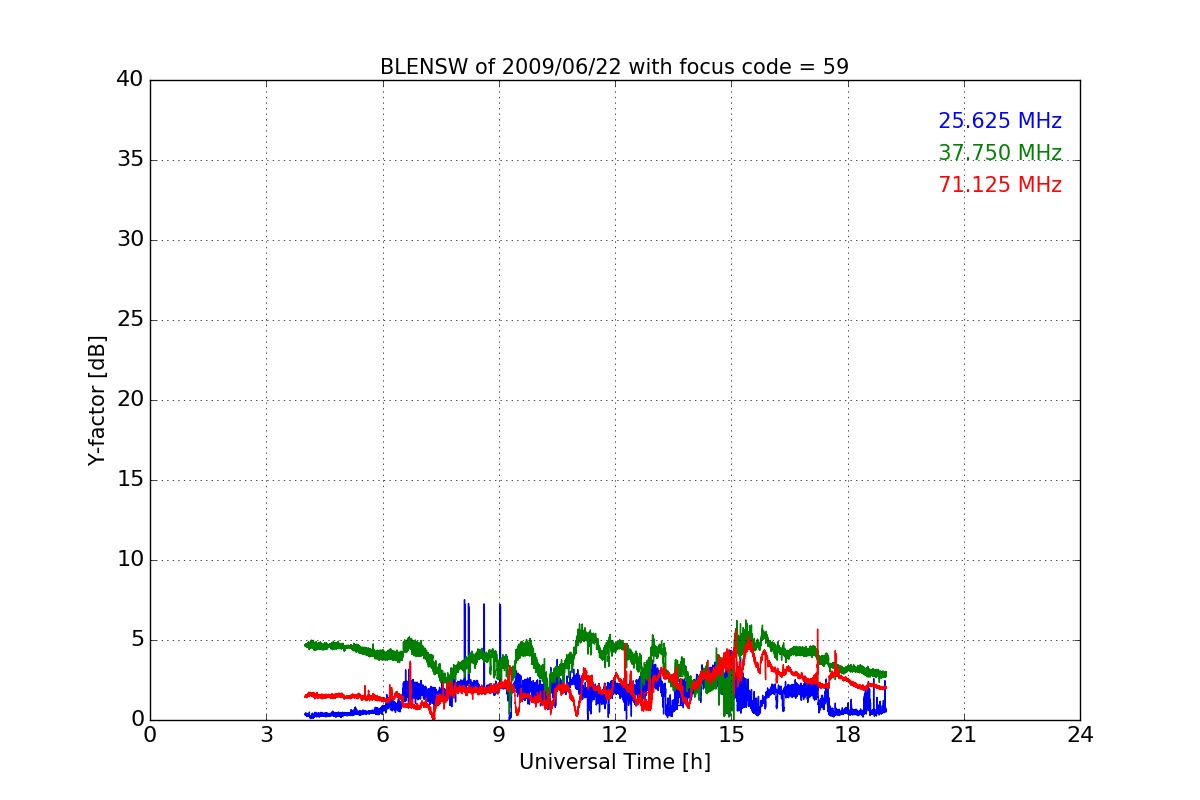
Task: Click x-axis tick label 18
Action: [848, 735]
